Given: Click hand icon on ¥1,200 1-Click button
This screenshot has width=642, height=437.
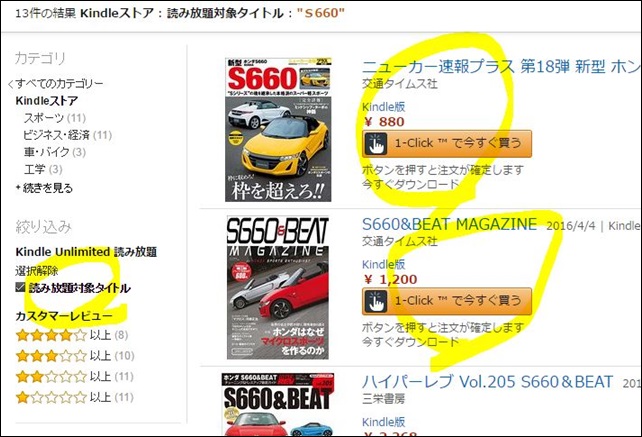Looking at the screenshot, I should tap(375, 301).
